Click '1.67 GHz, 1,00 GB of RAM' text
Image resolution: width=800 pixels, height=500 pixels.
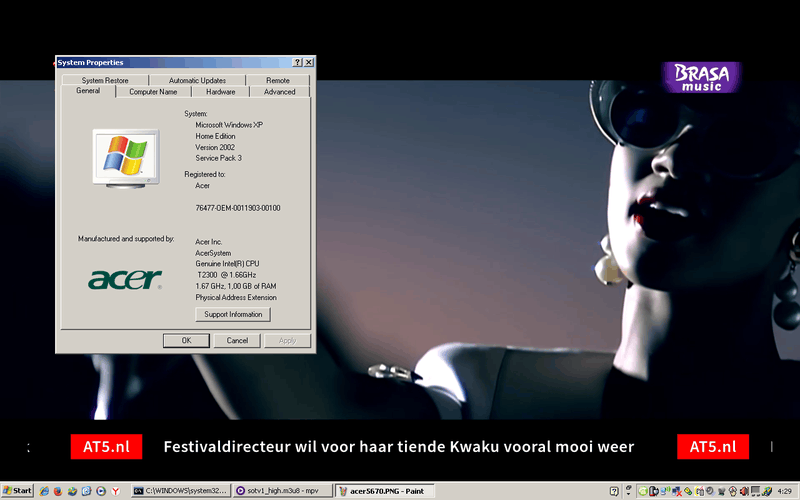tap(236, 286)
